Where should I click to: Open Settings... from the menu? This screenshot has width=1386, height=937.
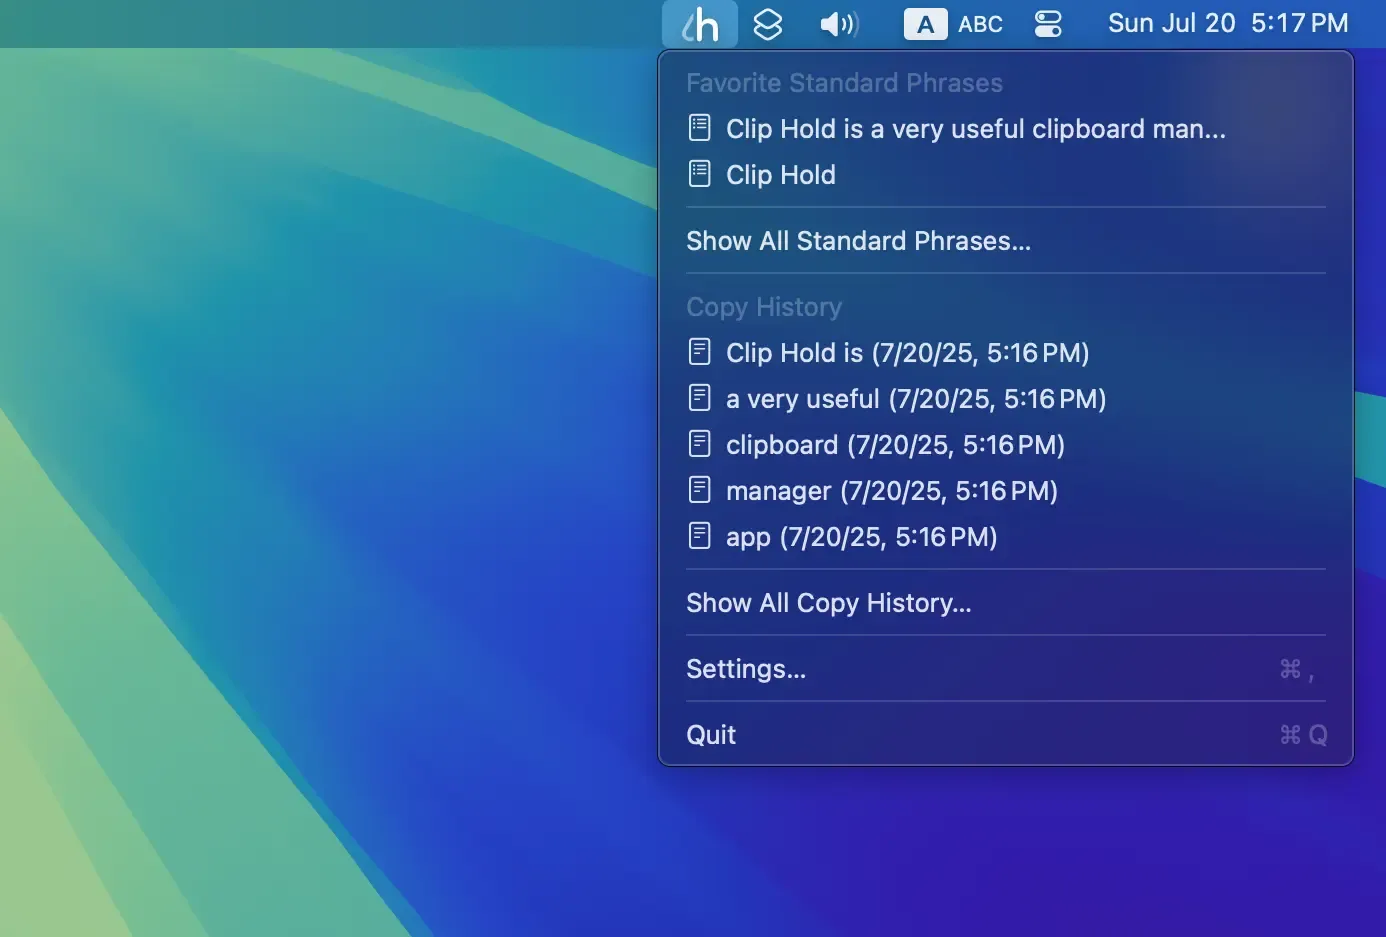[x=1006, y=669]
